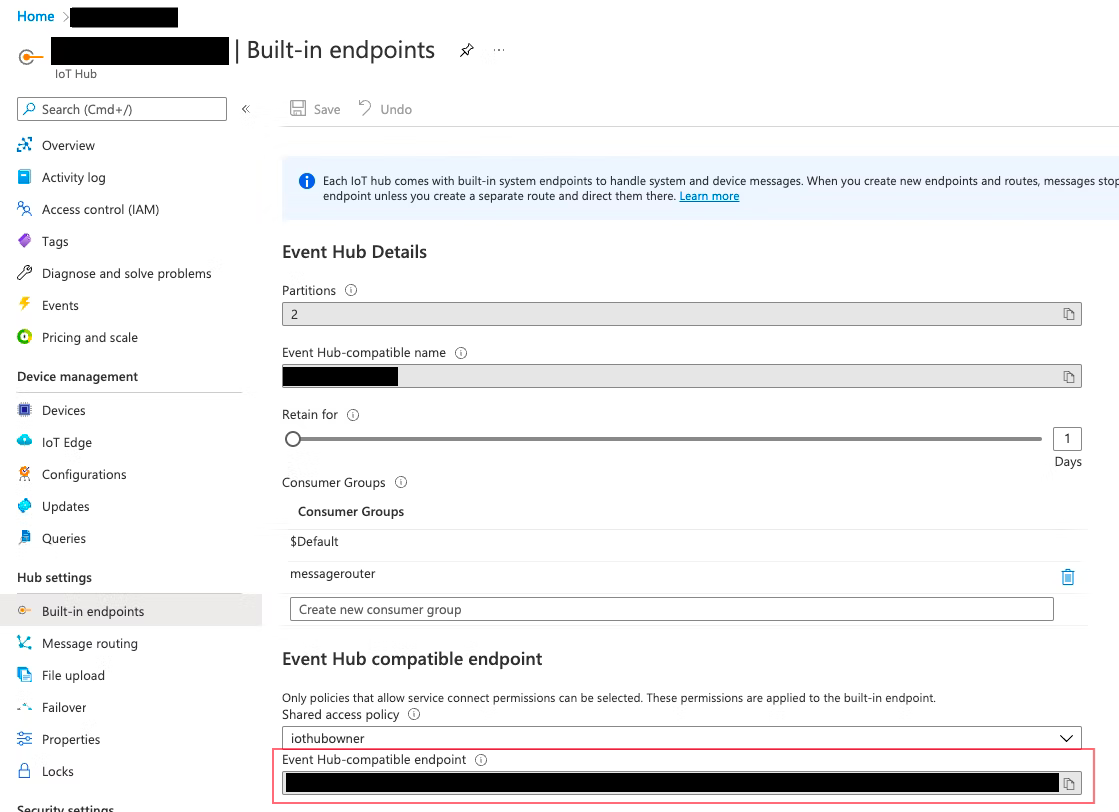1119x812 pixels.
Task: Click the Queries icon
Action: click(x=24, y=538)
